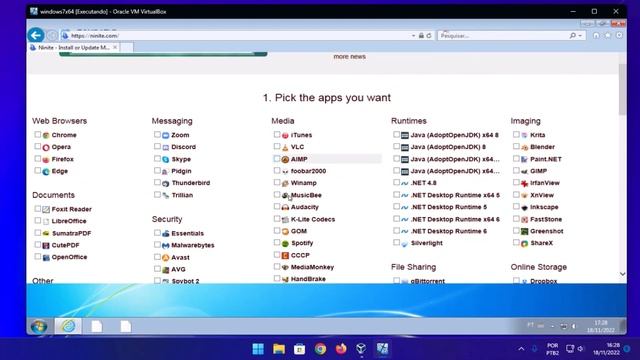Image resolution: width=640 pixels, height=360 pixels.
Task: Click the VLC cone icon
Action: [x=285, y=147]
